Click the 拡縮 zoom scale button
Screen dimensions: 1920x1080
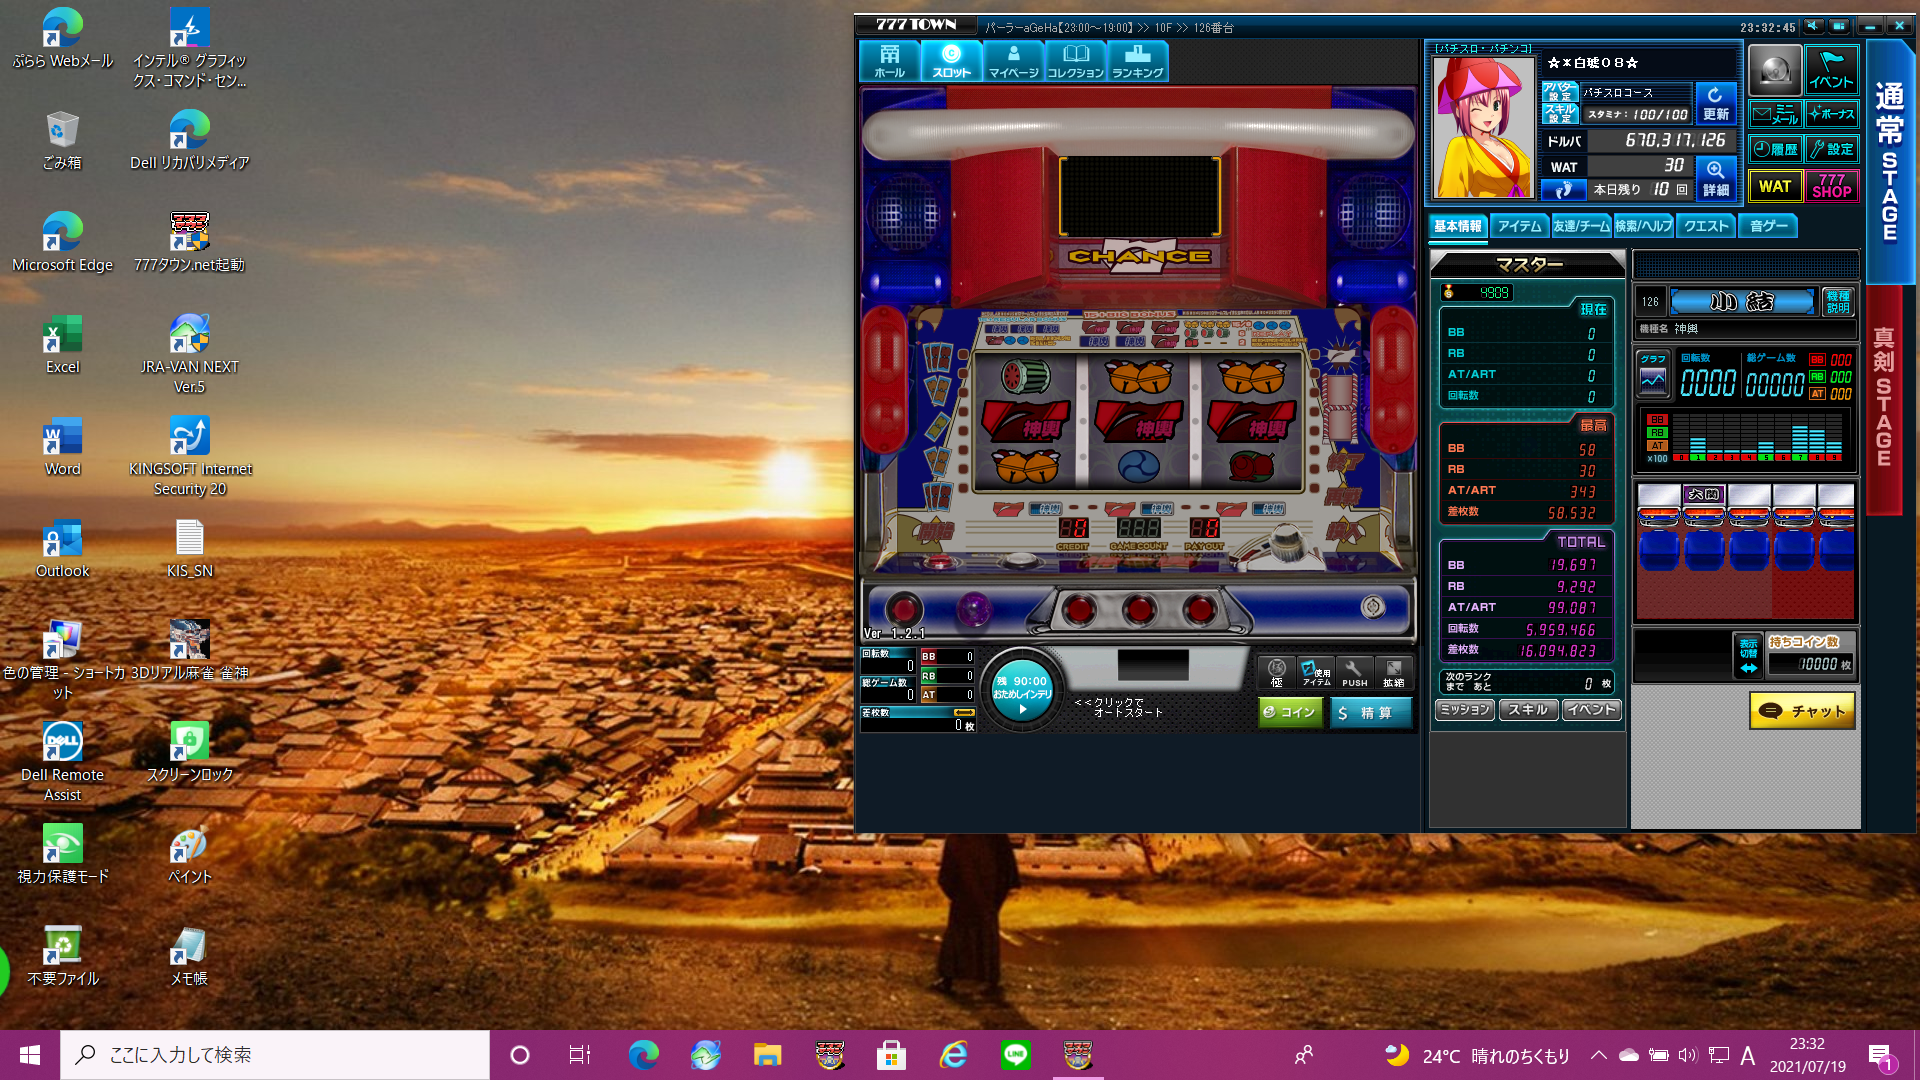coord(1393,673)
